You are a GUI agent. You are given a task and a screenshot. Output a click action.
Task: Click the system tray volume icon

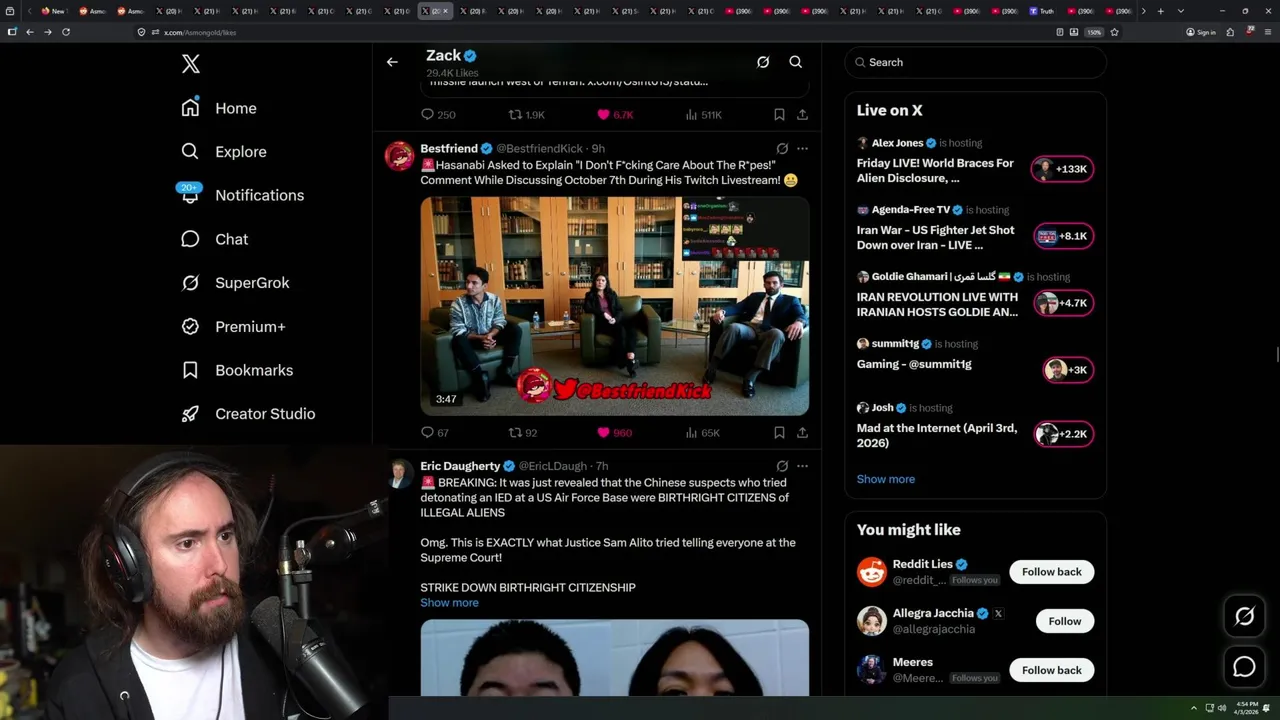pyautogui.click(x=1222, y=708)
